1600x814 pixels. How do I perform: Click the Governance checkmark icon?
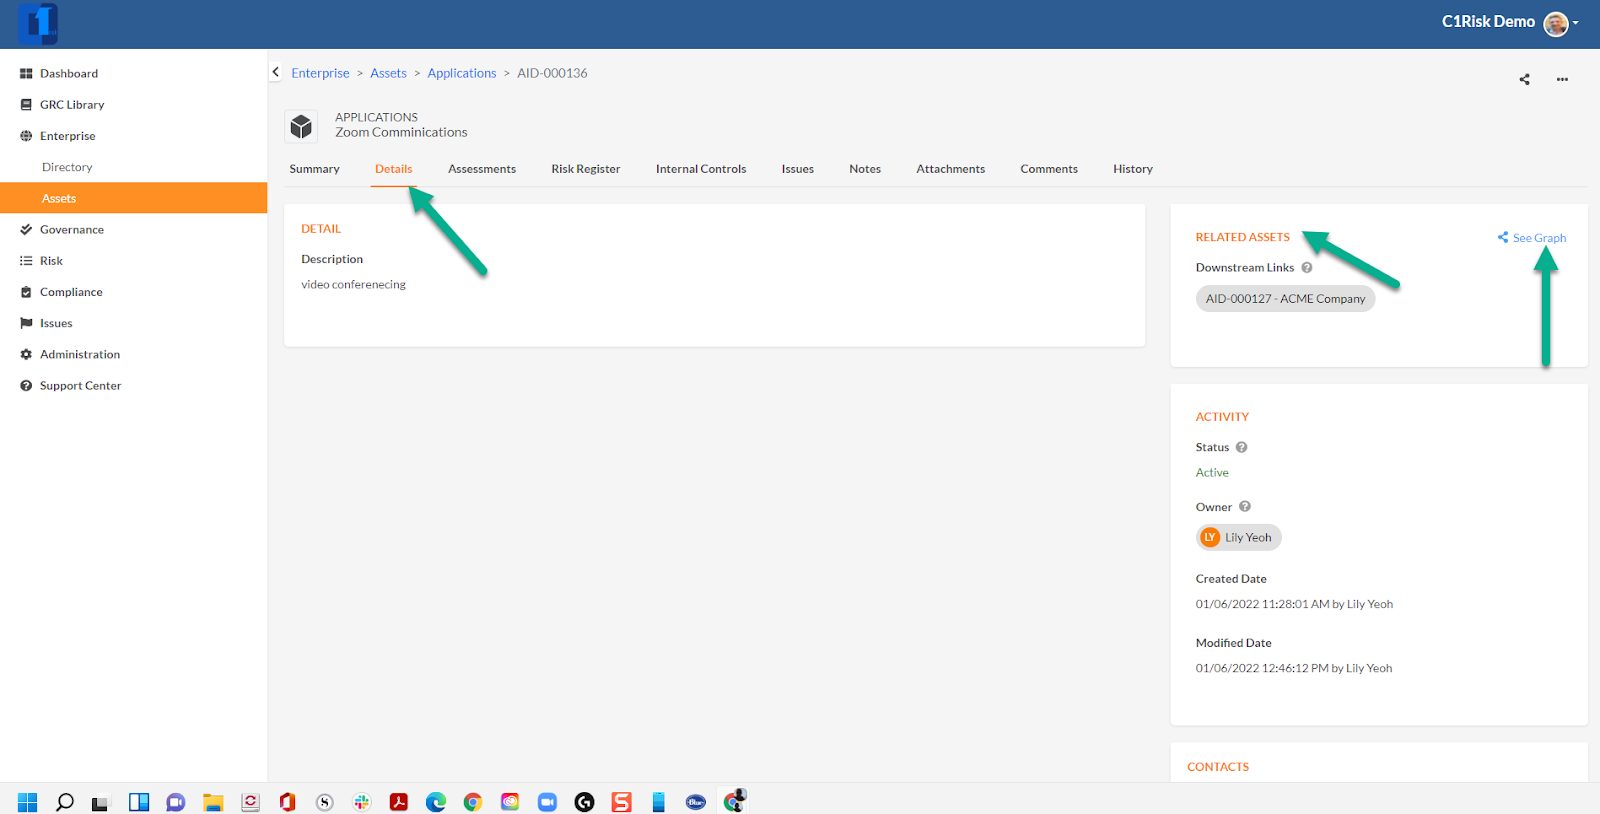26,229
